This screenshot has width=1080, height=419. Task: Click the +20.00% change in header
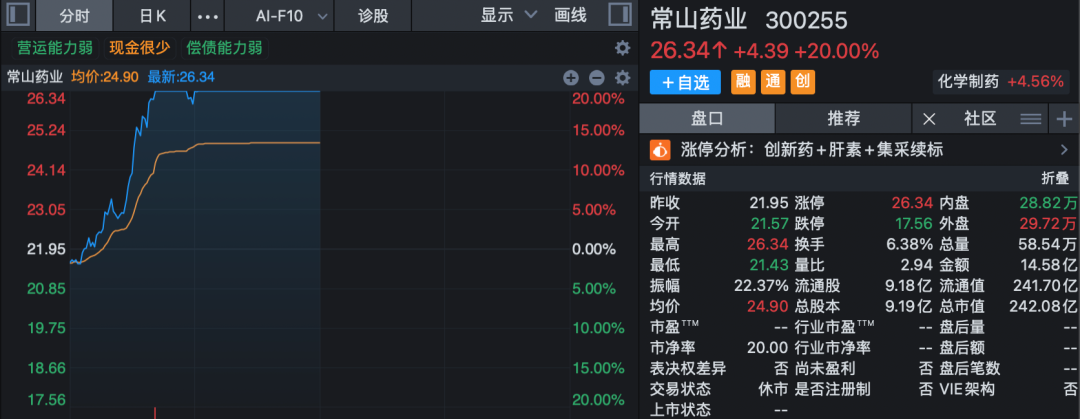[x=836, y=51]
